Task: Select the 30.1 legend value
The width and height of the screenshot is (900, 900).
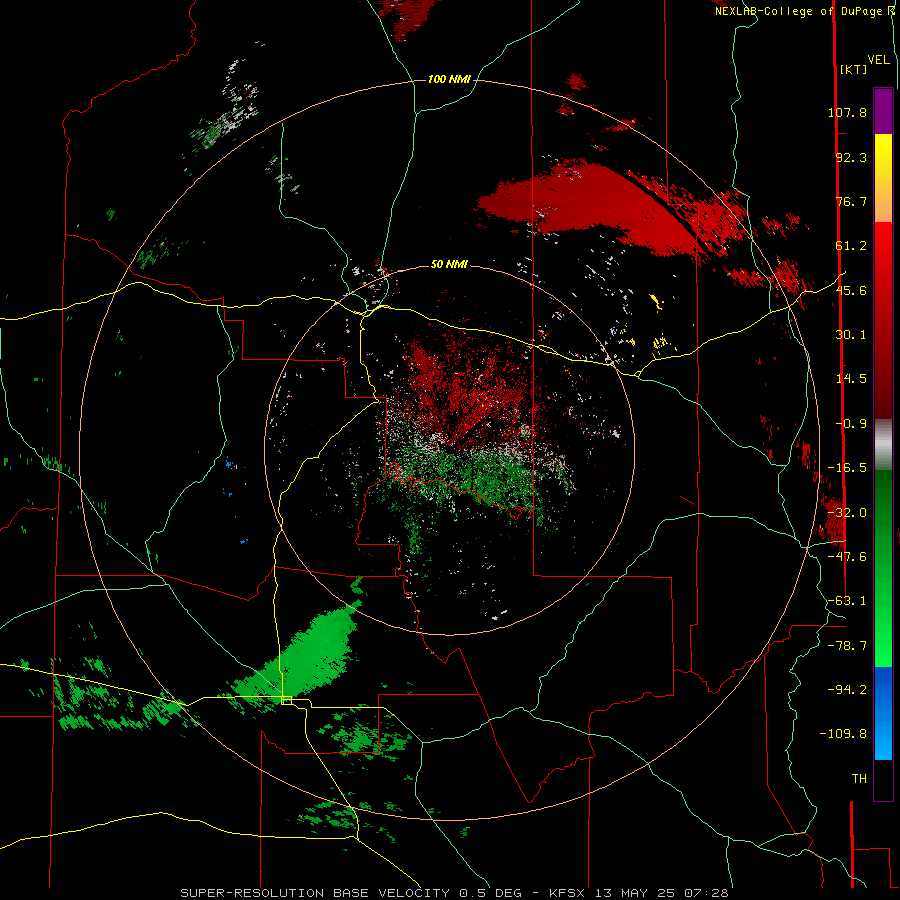Action: [851, 335]
